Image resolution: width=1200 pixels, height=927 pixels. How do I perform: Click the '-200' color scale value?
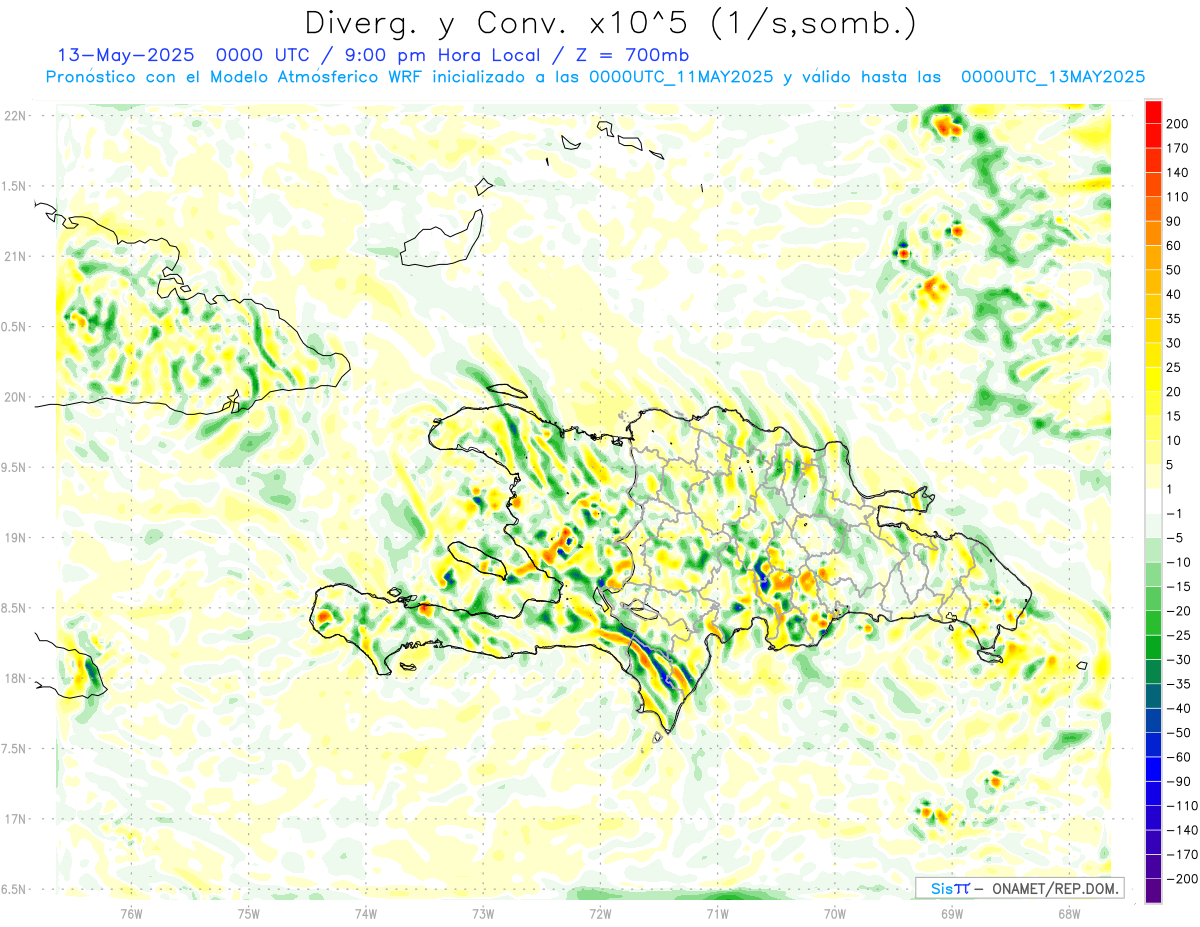(1184, 878)
